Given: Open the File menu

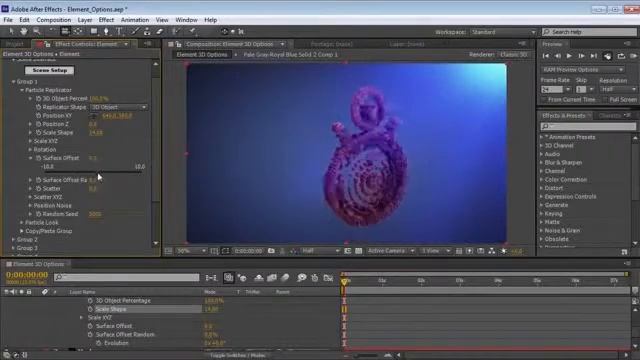Looking at the screenshot, I should [x=8, y=20].
